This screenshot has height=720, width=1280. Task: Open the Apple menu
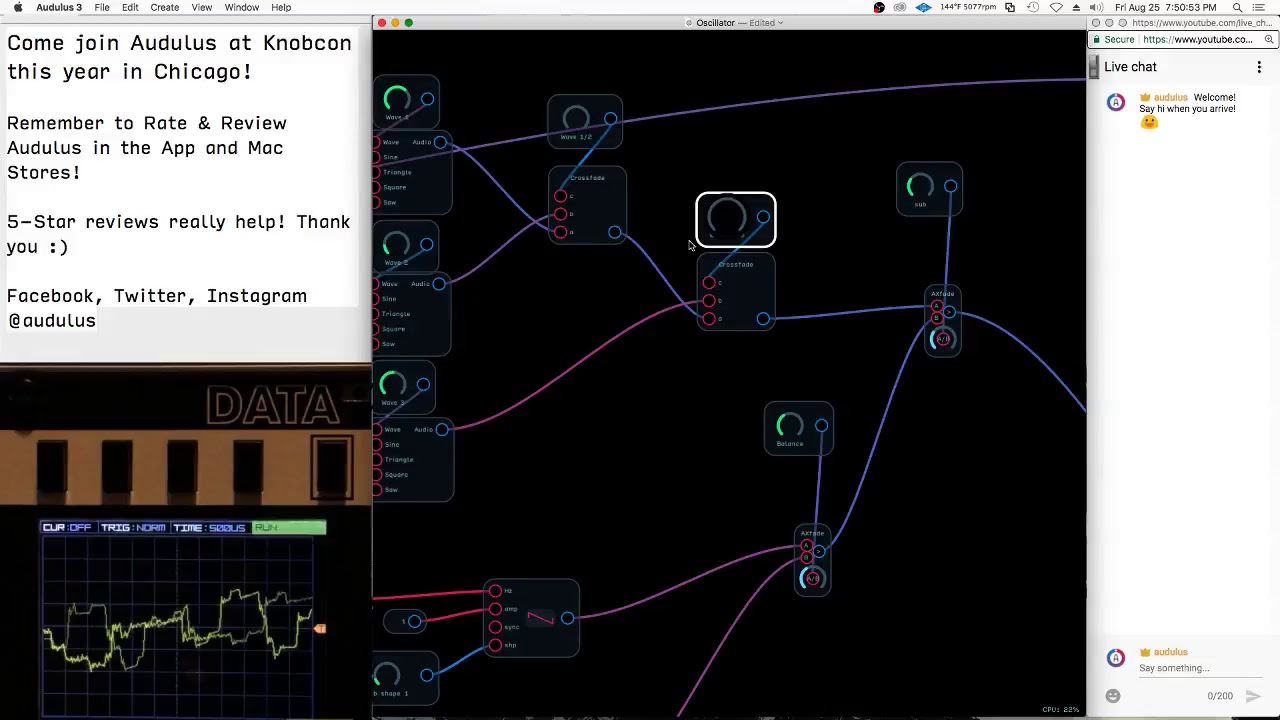click(x=17, y=7)
